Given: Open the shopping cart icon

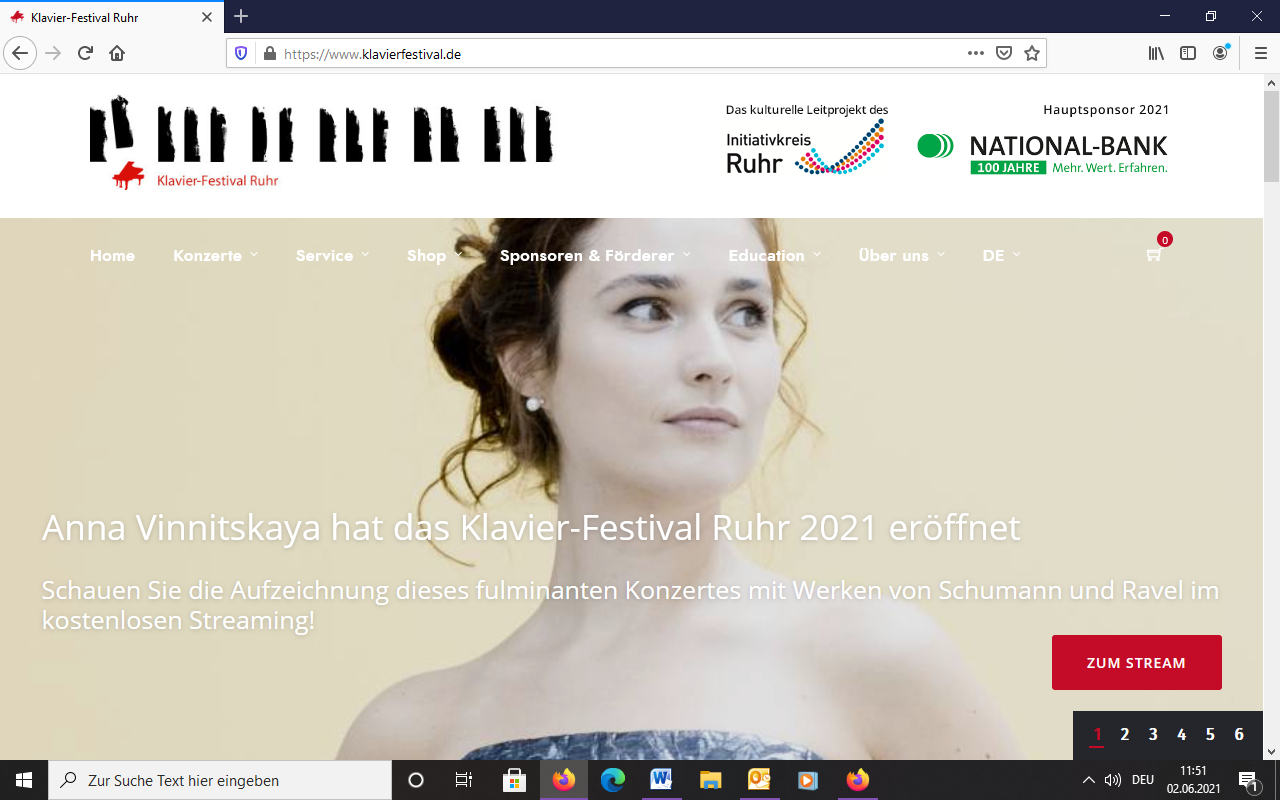Looking at the screenshot, I should pyautogui.click(x=1154, y=255).
